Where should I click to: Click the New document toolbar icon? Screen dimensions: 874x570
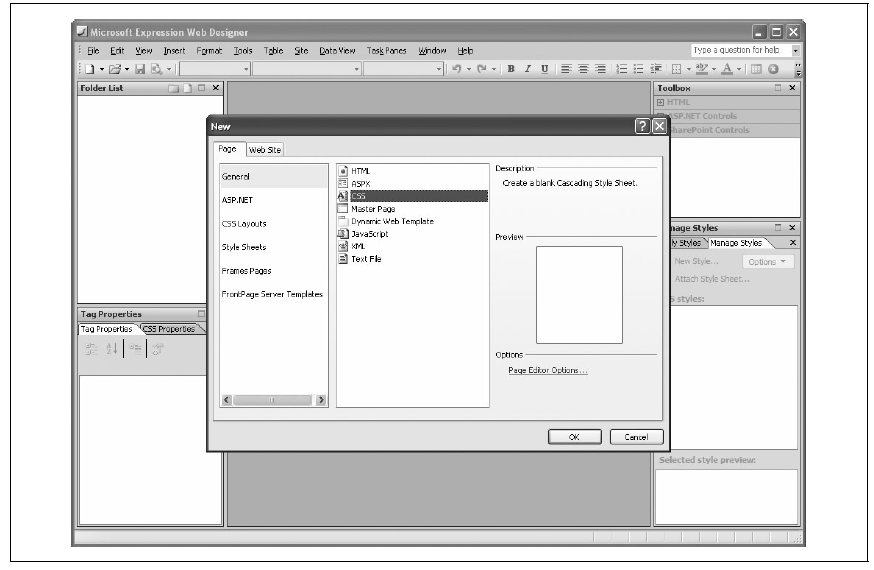coord(90,69)
